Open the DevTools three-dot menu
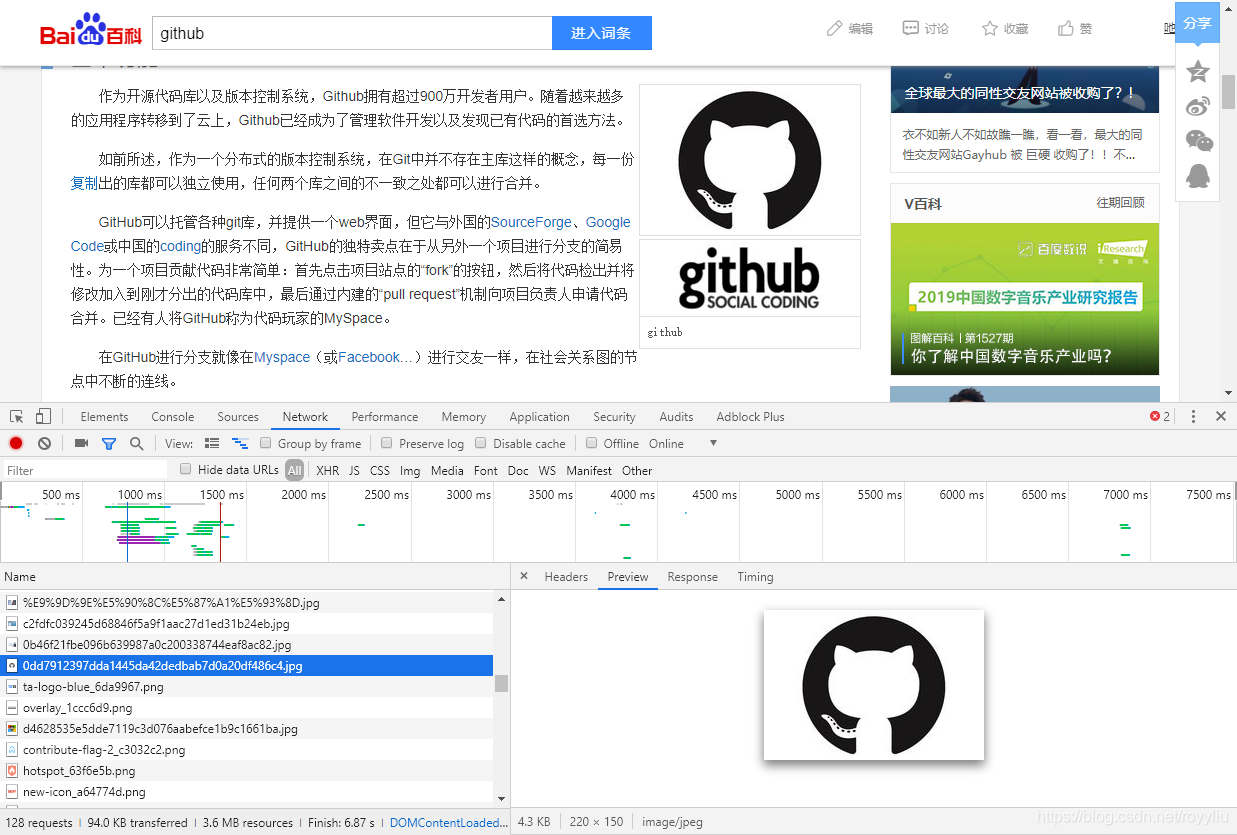The width and height of the screenshot is (1237, 835). pos(1193,417)
